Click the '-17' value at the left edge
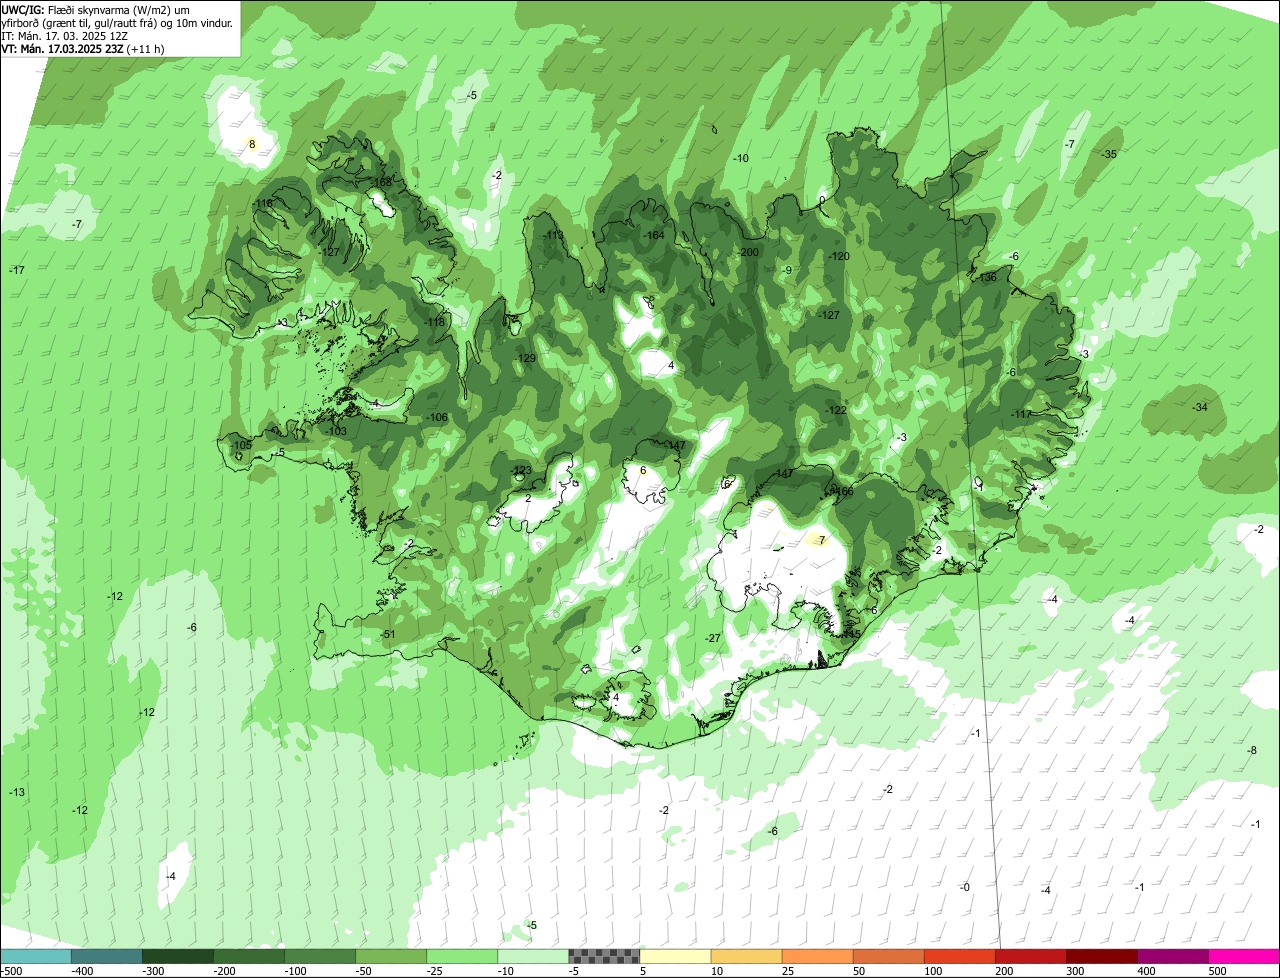This screenshot has width=1280, height=978. (17, 270)
